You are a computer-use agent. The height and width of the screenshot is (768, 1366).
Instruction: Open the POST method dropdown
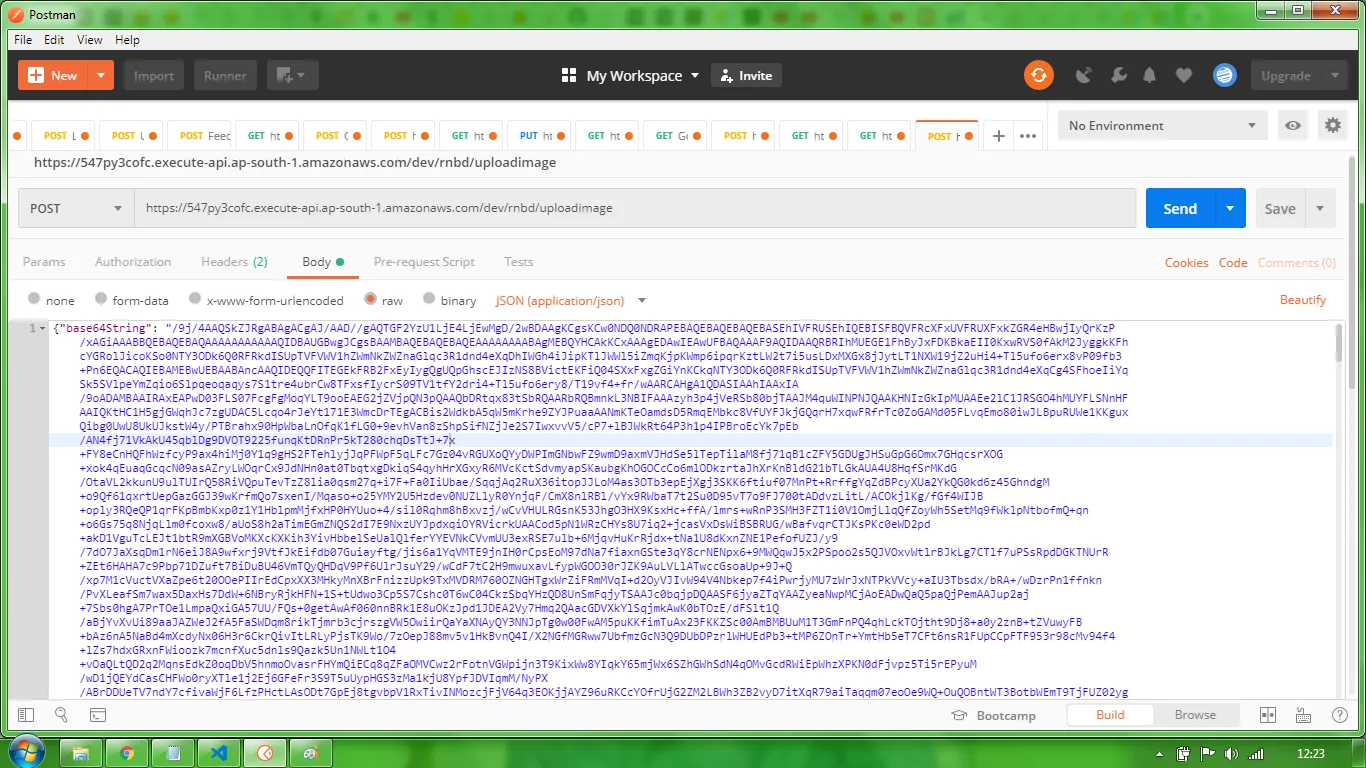[x=76, y=208]
